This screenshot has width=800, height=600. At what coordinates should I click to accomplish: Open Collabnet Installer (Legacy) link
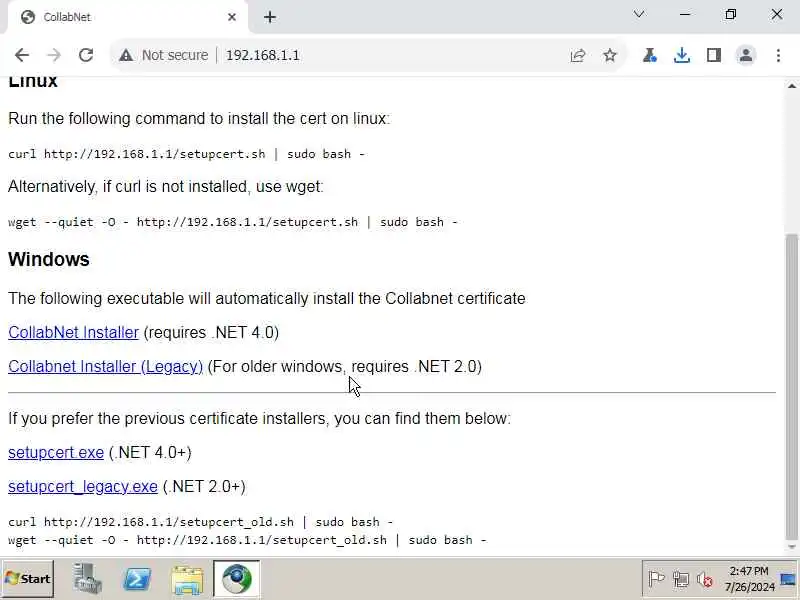coord(106,366)
